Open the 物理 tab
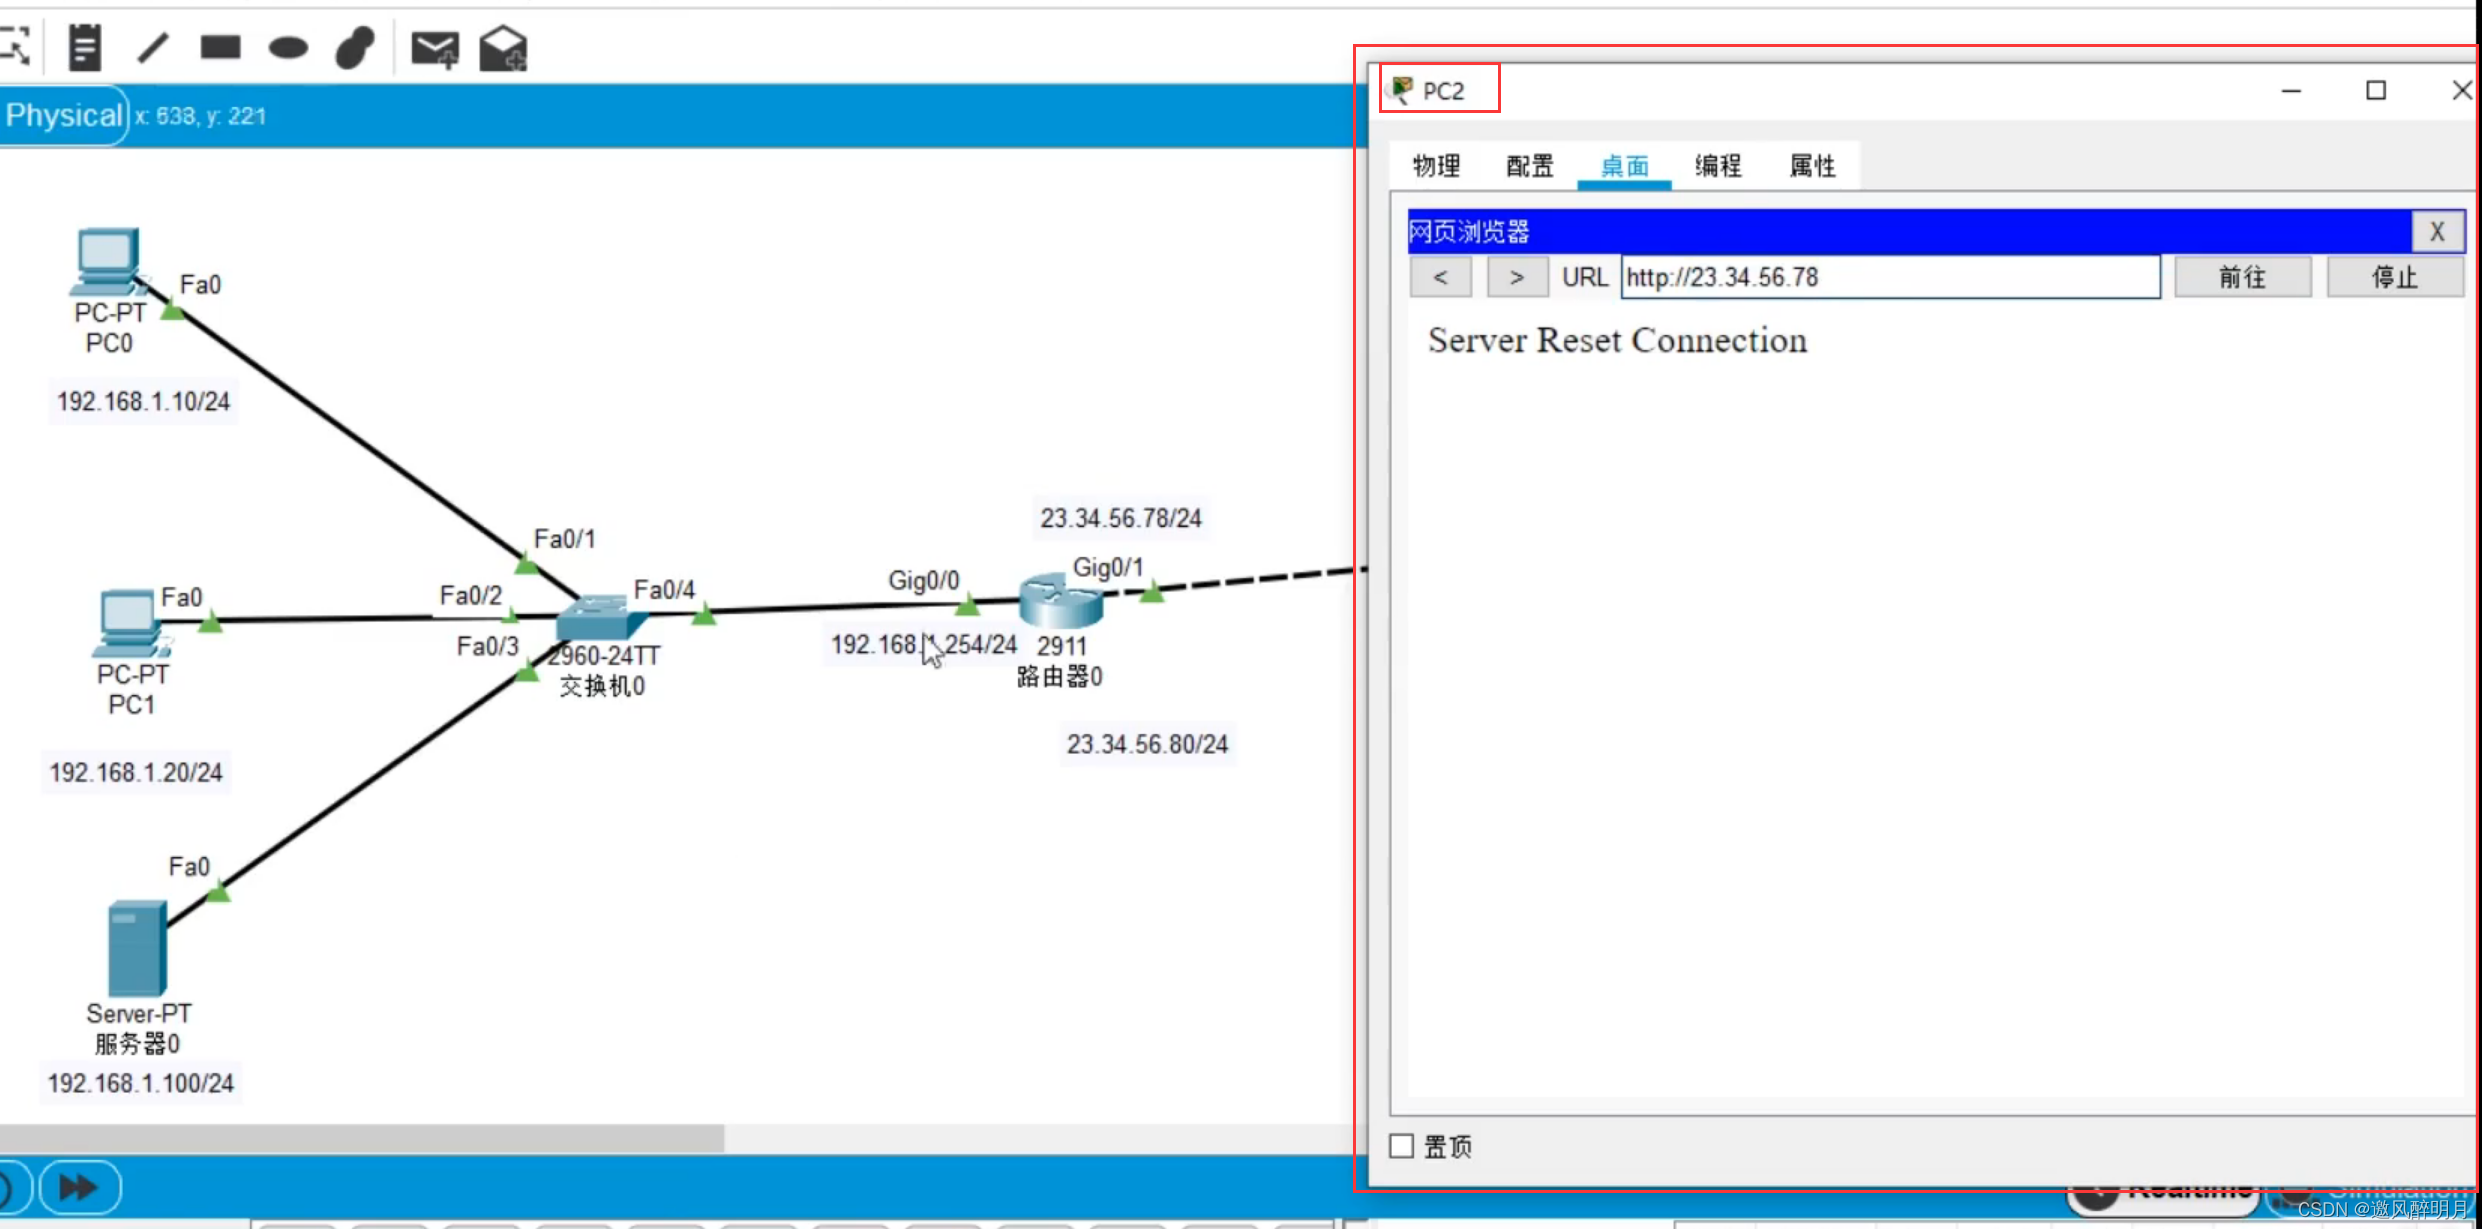The width and height of the screenshot is (2482, 1229). [1436, 166]
